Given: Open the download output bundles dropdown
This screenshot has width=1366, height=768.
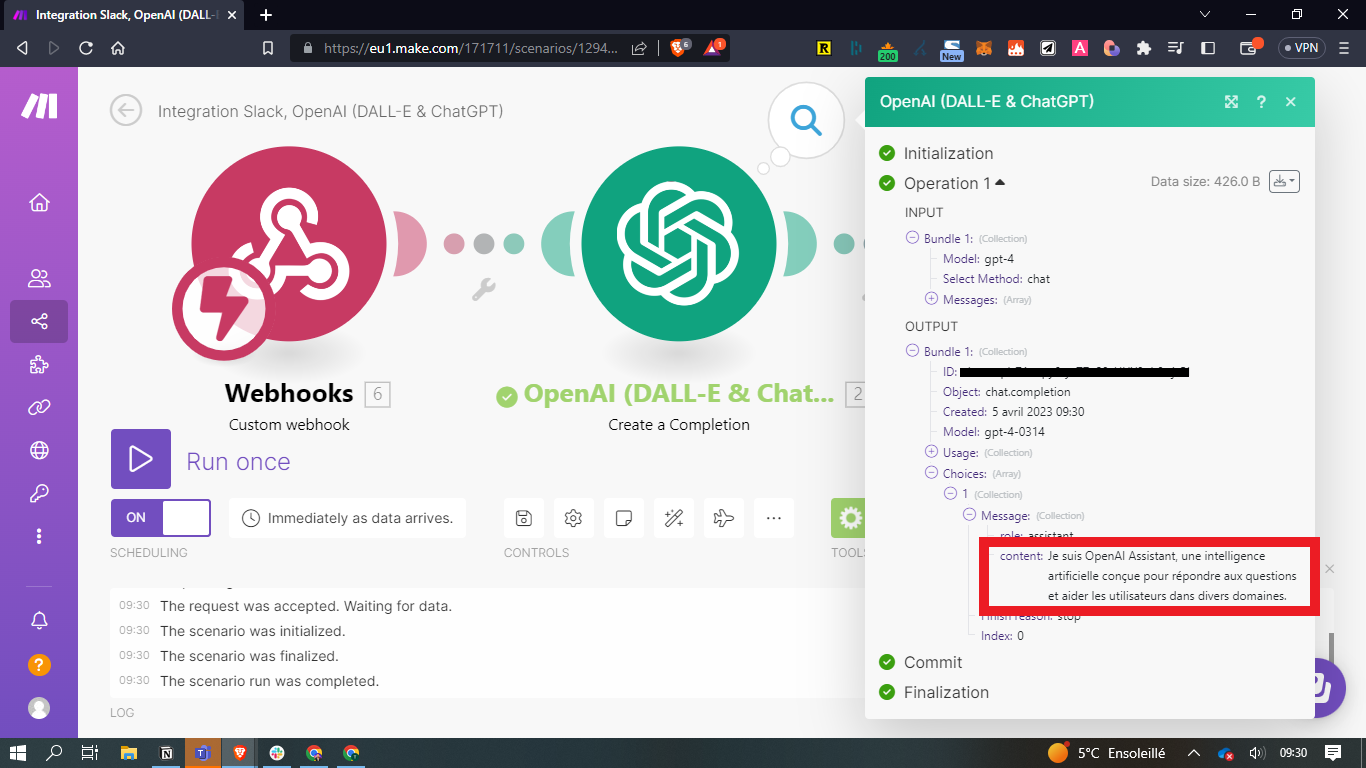Looking at the screenshot, I should (x=1283, y=181).
